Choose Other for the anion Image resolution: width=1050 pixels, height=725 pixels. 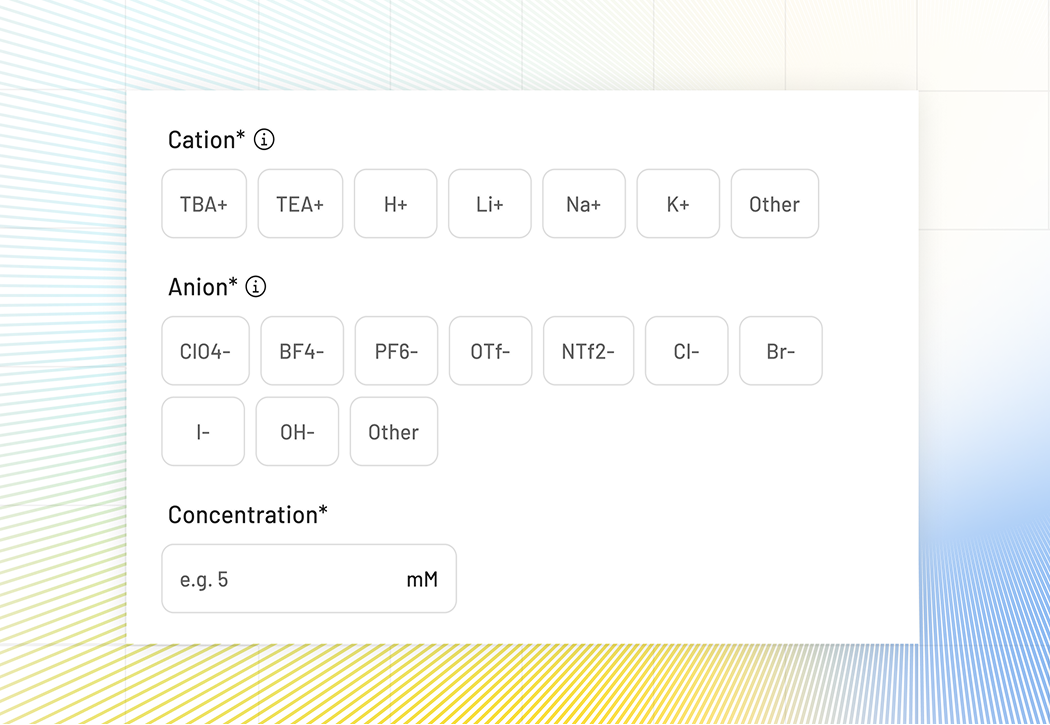tap(393, 432)
